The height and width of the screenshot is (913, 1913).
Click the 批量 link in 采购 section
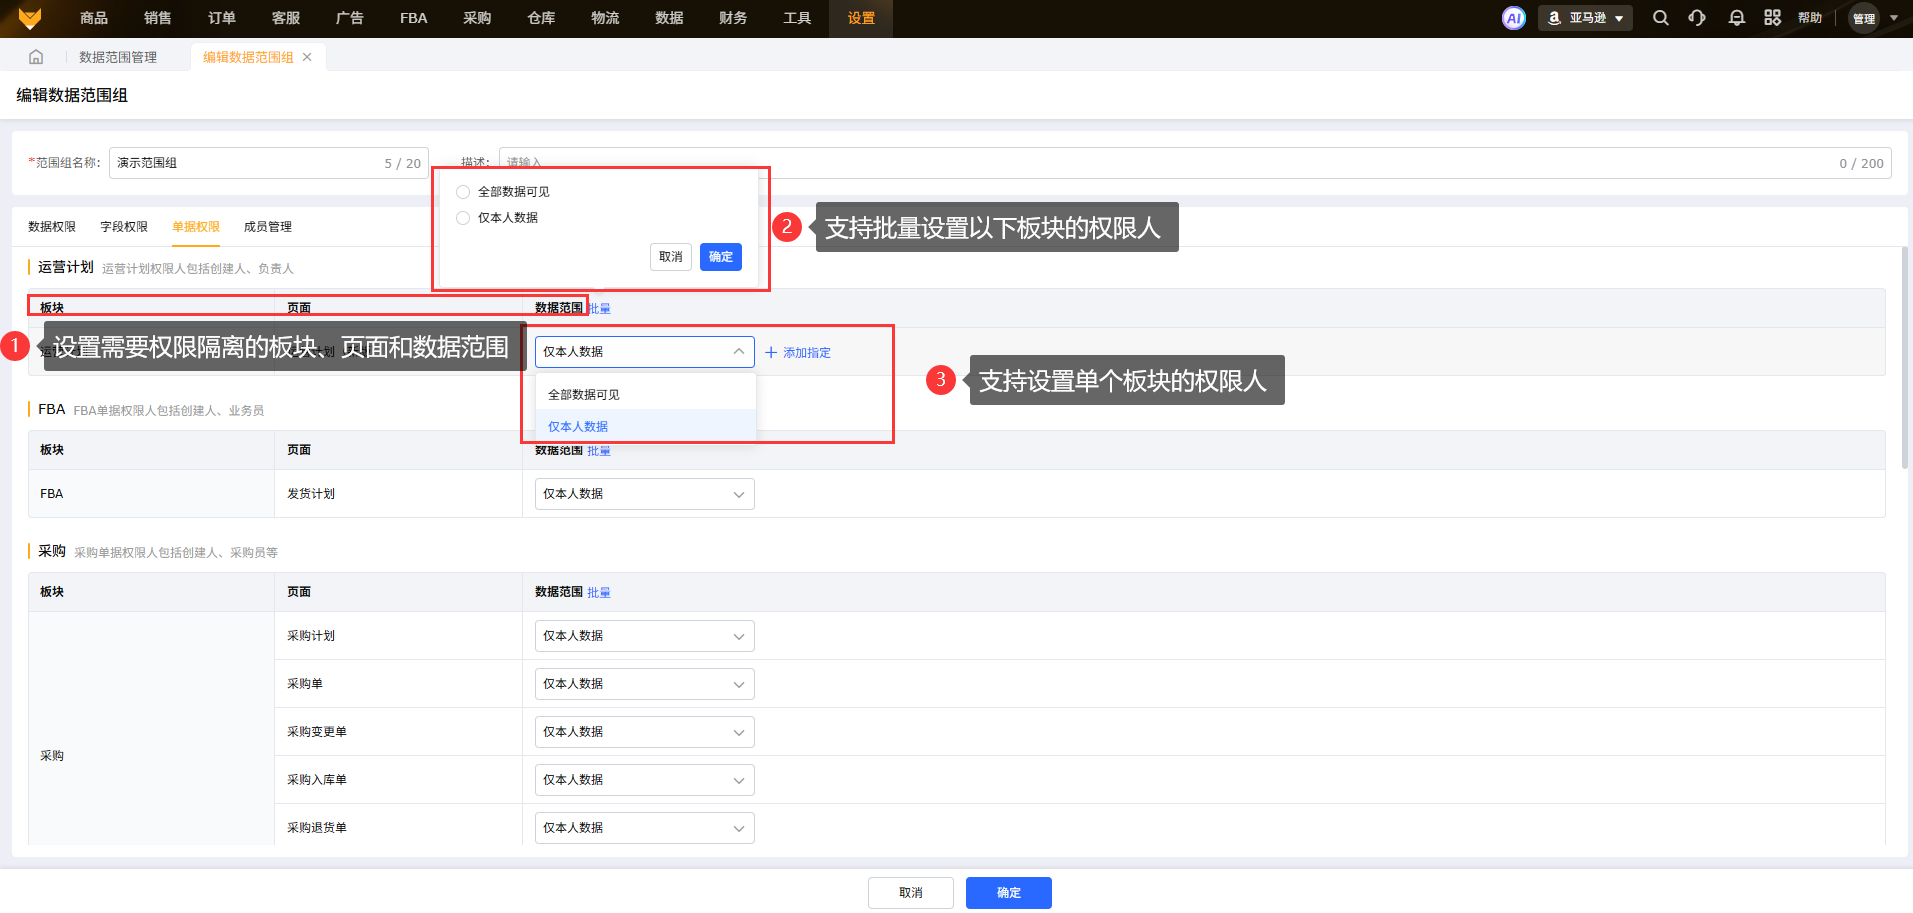[x=598, y=593]
